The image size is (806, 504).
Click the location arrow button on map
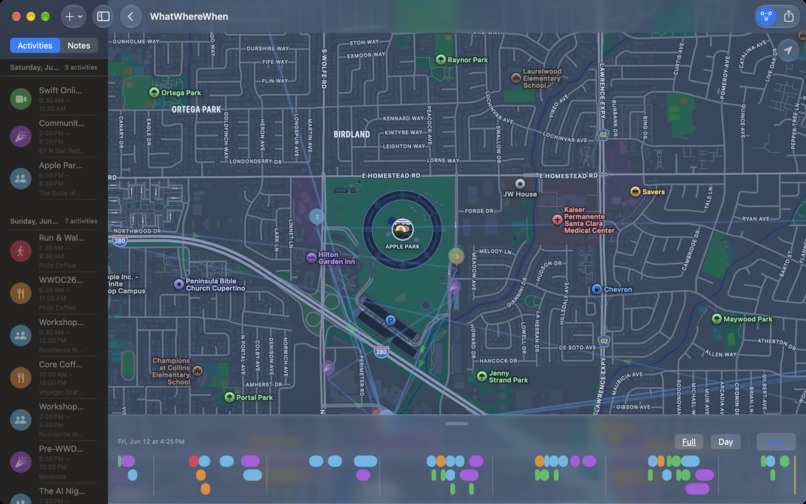[788, 50]
